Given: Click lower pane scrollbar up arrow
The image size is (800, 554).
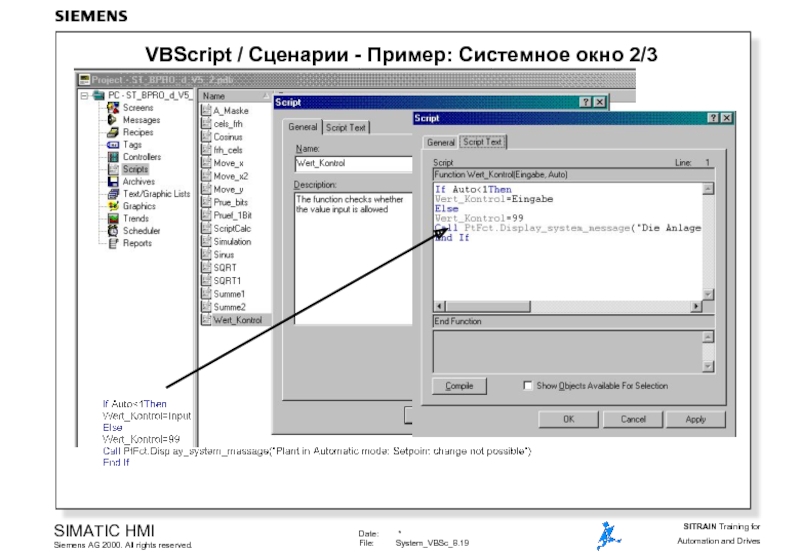Looking at the screenshot, I should 708,337.
